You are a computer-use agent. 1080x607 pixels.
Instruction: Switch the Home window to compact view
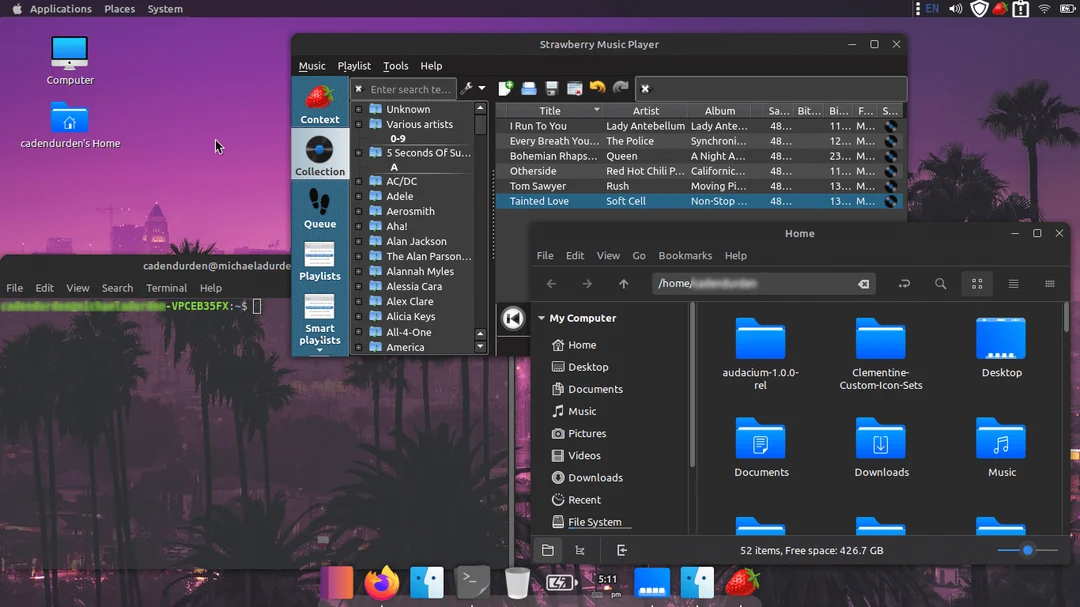(x=1049, y=284)
